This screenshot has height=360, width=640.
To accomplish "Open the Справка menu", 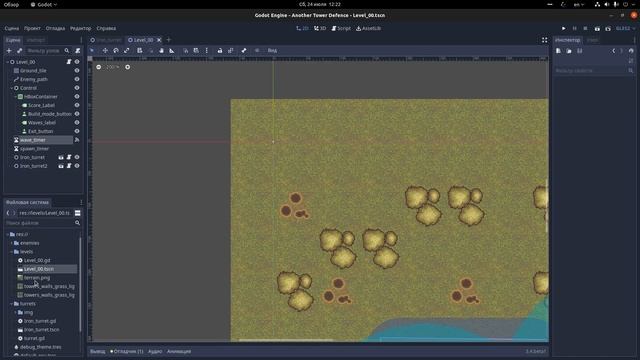I will pyautogui.click(x=106, y=29).
